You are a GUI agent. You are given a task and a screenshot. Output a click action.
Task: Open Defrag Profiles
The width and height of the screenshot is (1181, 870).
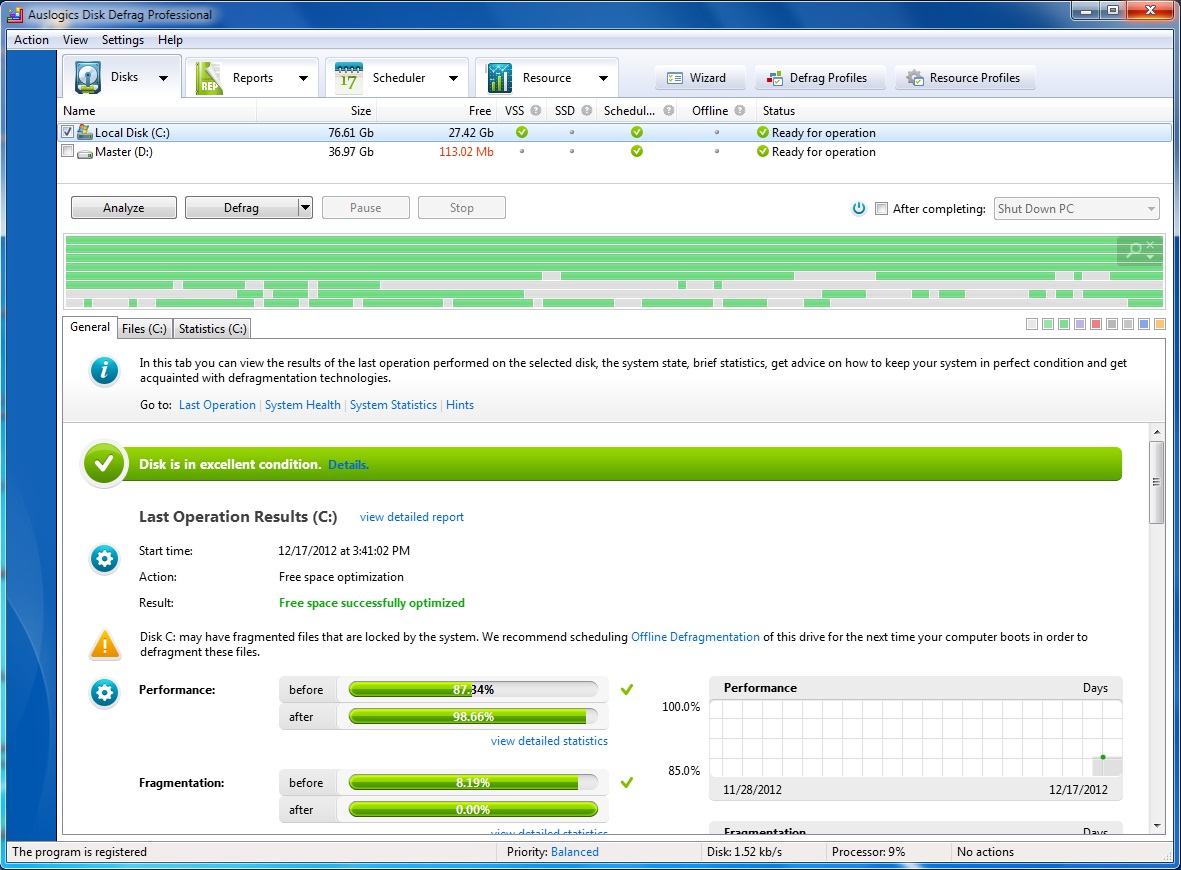pos(818,78)
